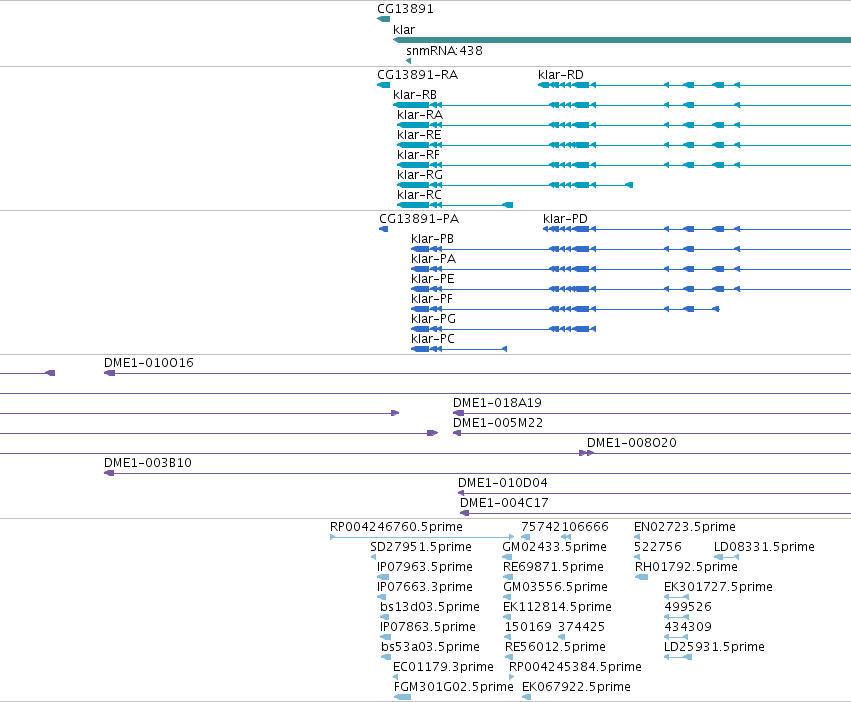Screen dimensions: 851x702
Task: Click the klar-PG protein label
Action: coord(434,319)
